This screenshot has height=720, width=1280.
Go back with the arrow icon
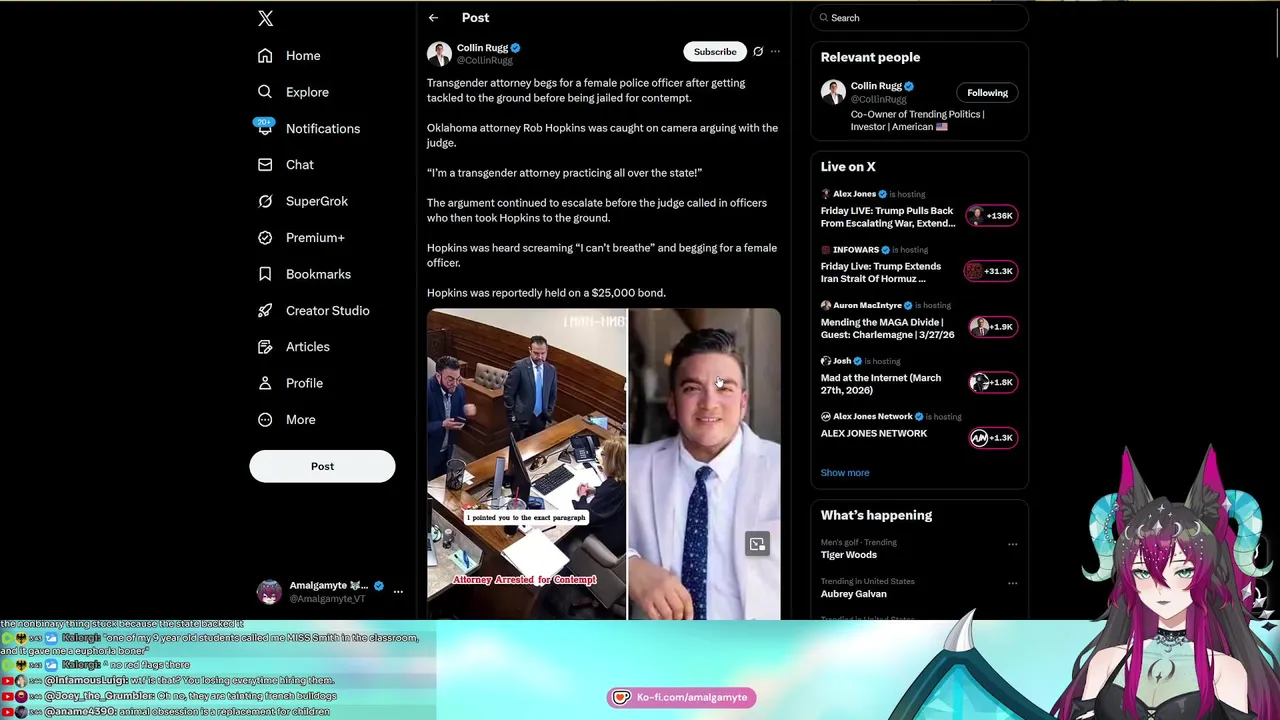(433, 18)
